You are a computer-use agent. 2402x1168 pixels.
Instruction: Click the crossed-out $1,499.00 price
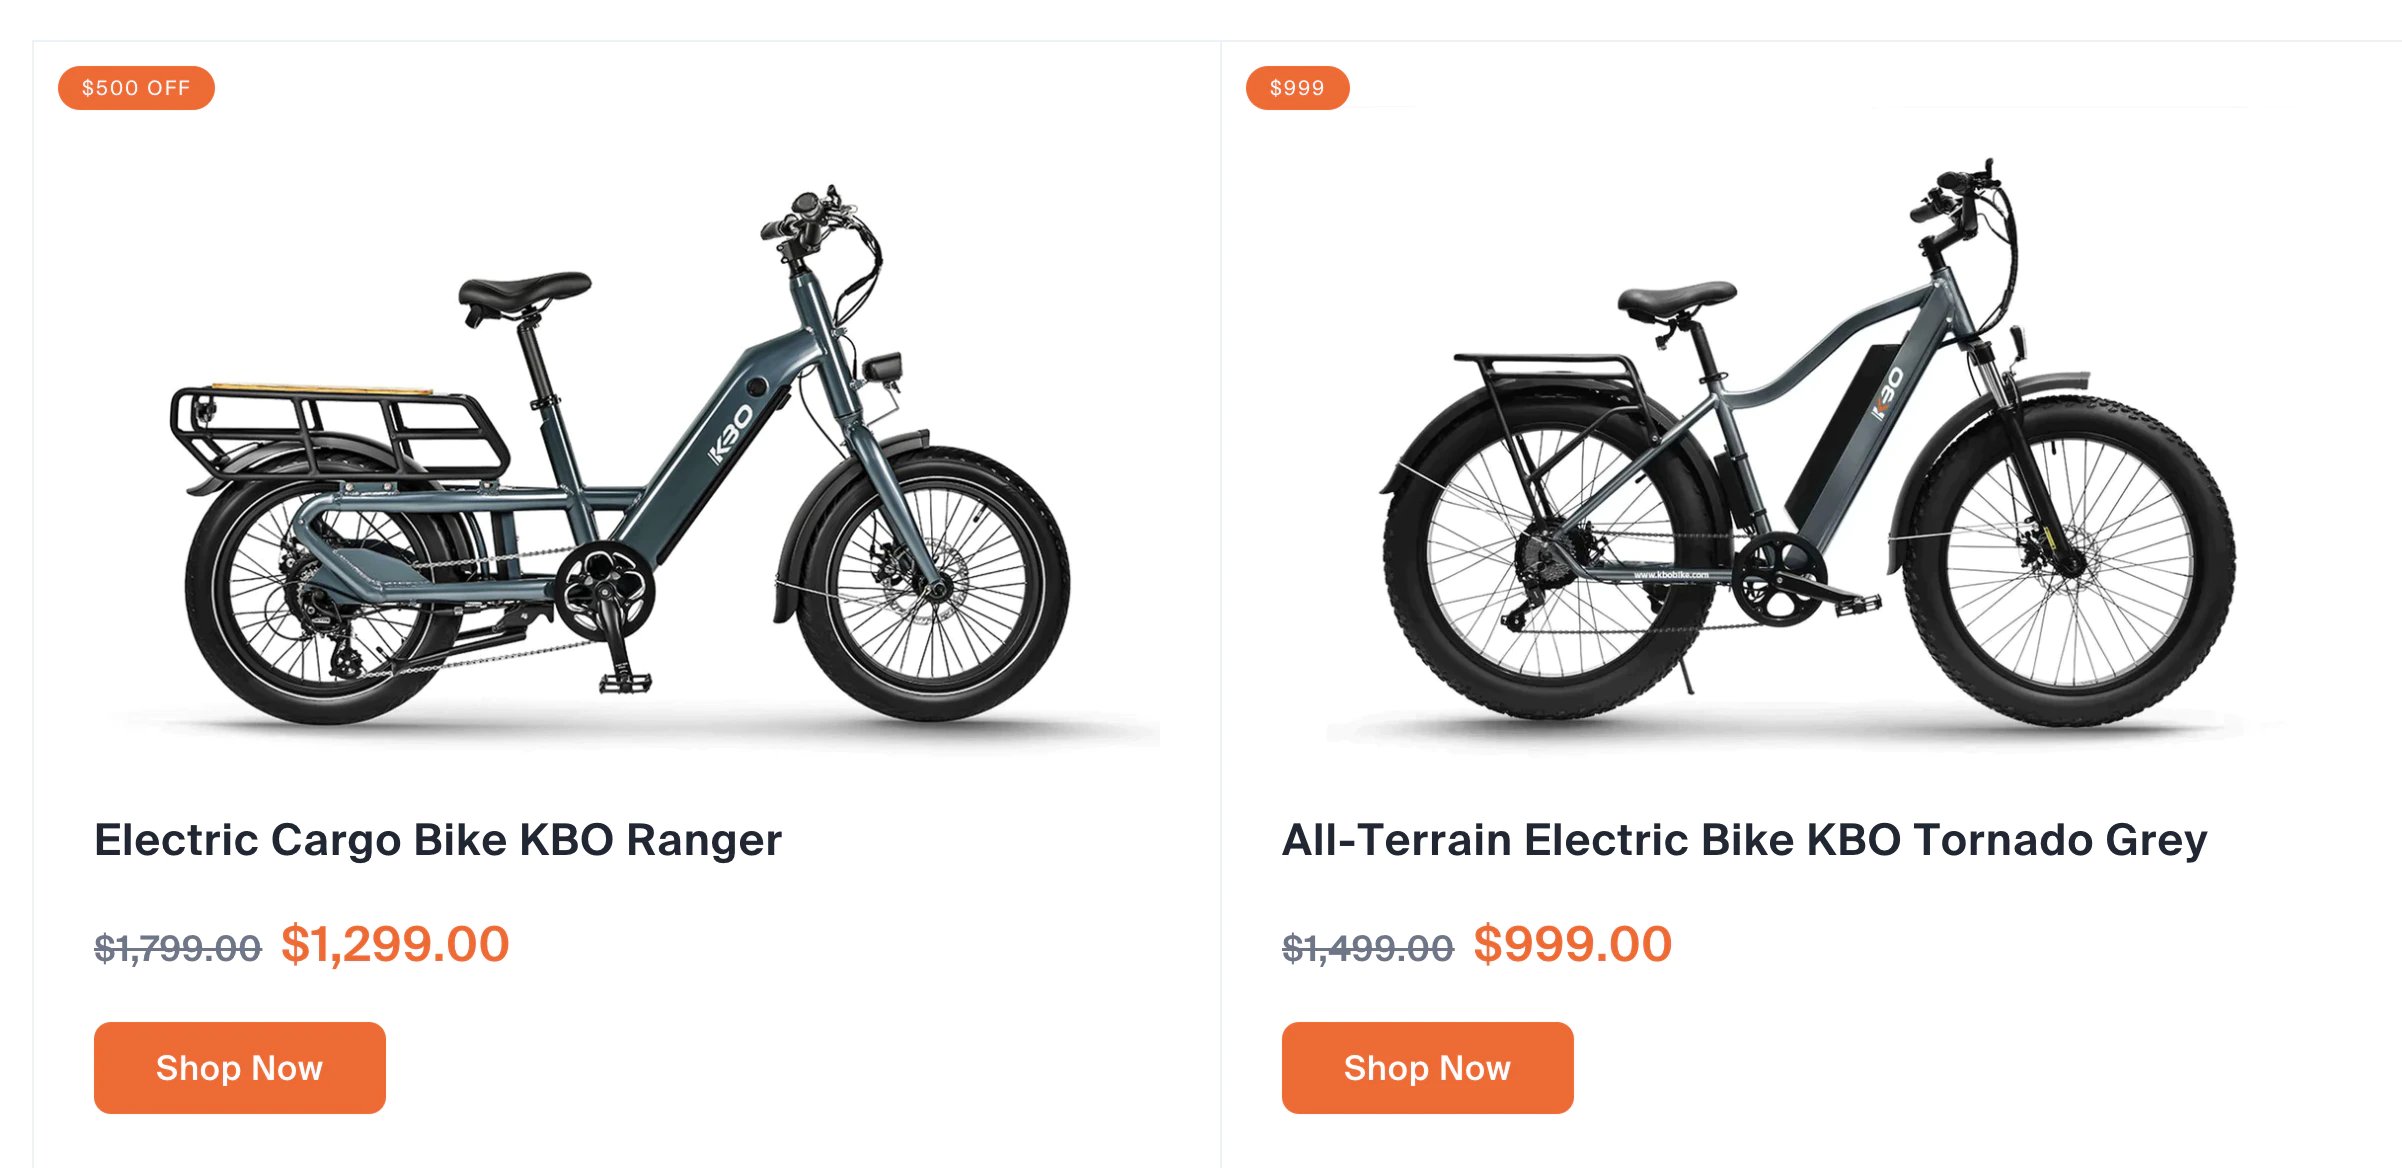tap(1368, 947)
